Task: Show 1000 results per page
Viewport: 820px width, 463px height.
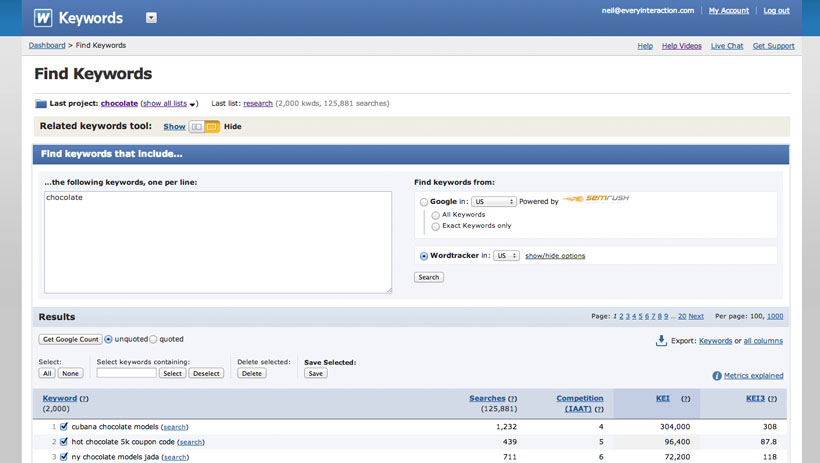Action: pos(775,317)
